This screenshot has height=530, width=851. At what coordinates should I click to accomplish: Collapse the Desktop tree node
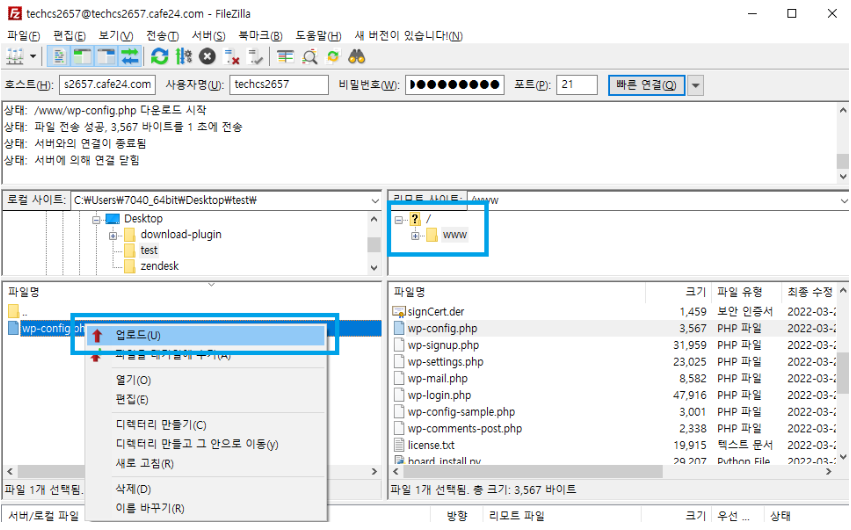(96, 220)
